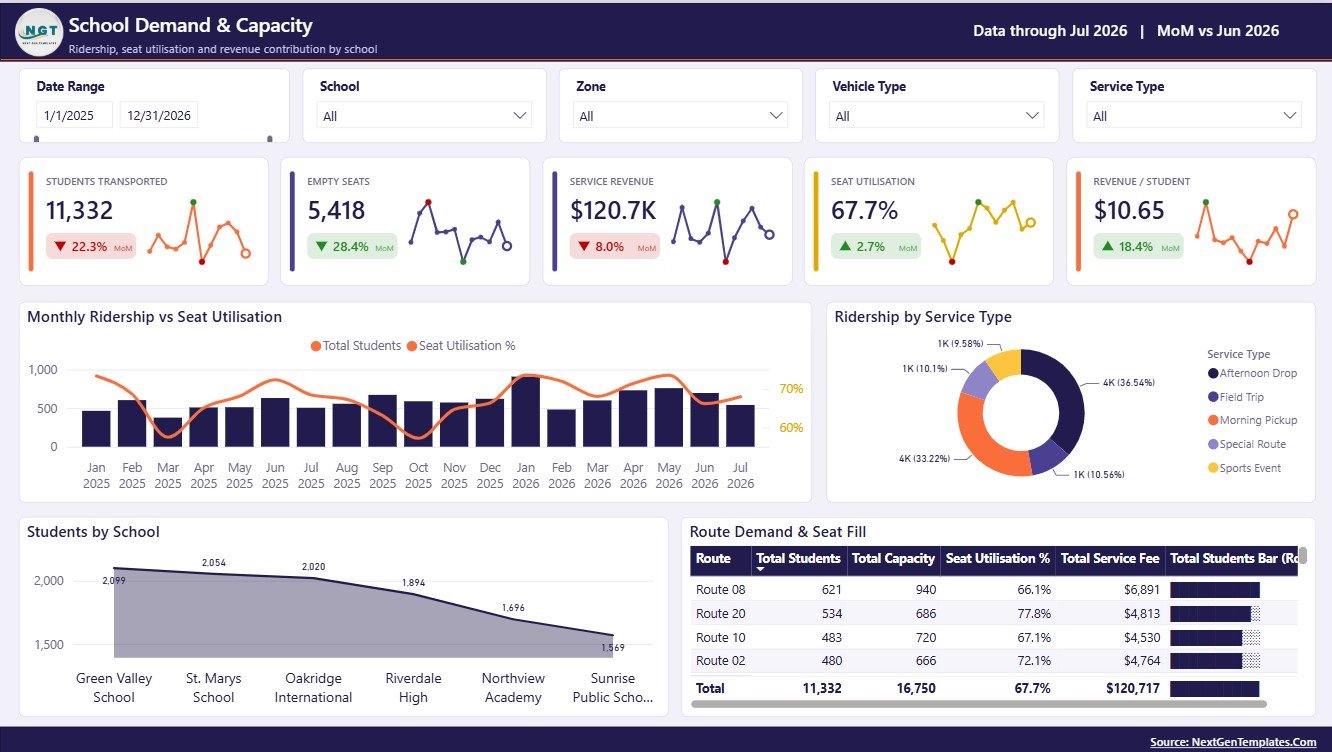
Task: Select the Service Revenue $120.7K value
Action: point(613,211)
